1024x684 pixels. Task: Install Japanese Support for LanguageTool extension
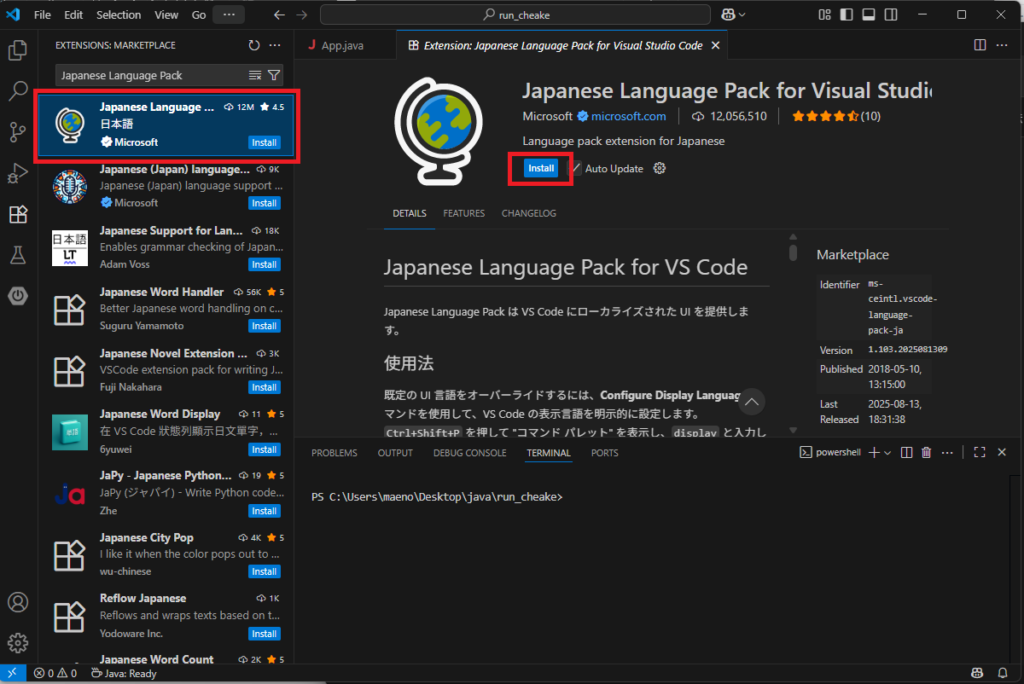click(x=264, y=265)
